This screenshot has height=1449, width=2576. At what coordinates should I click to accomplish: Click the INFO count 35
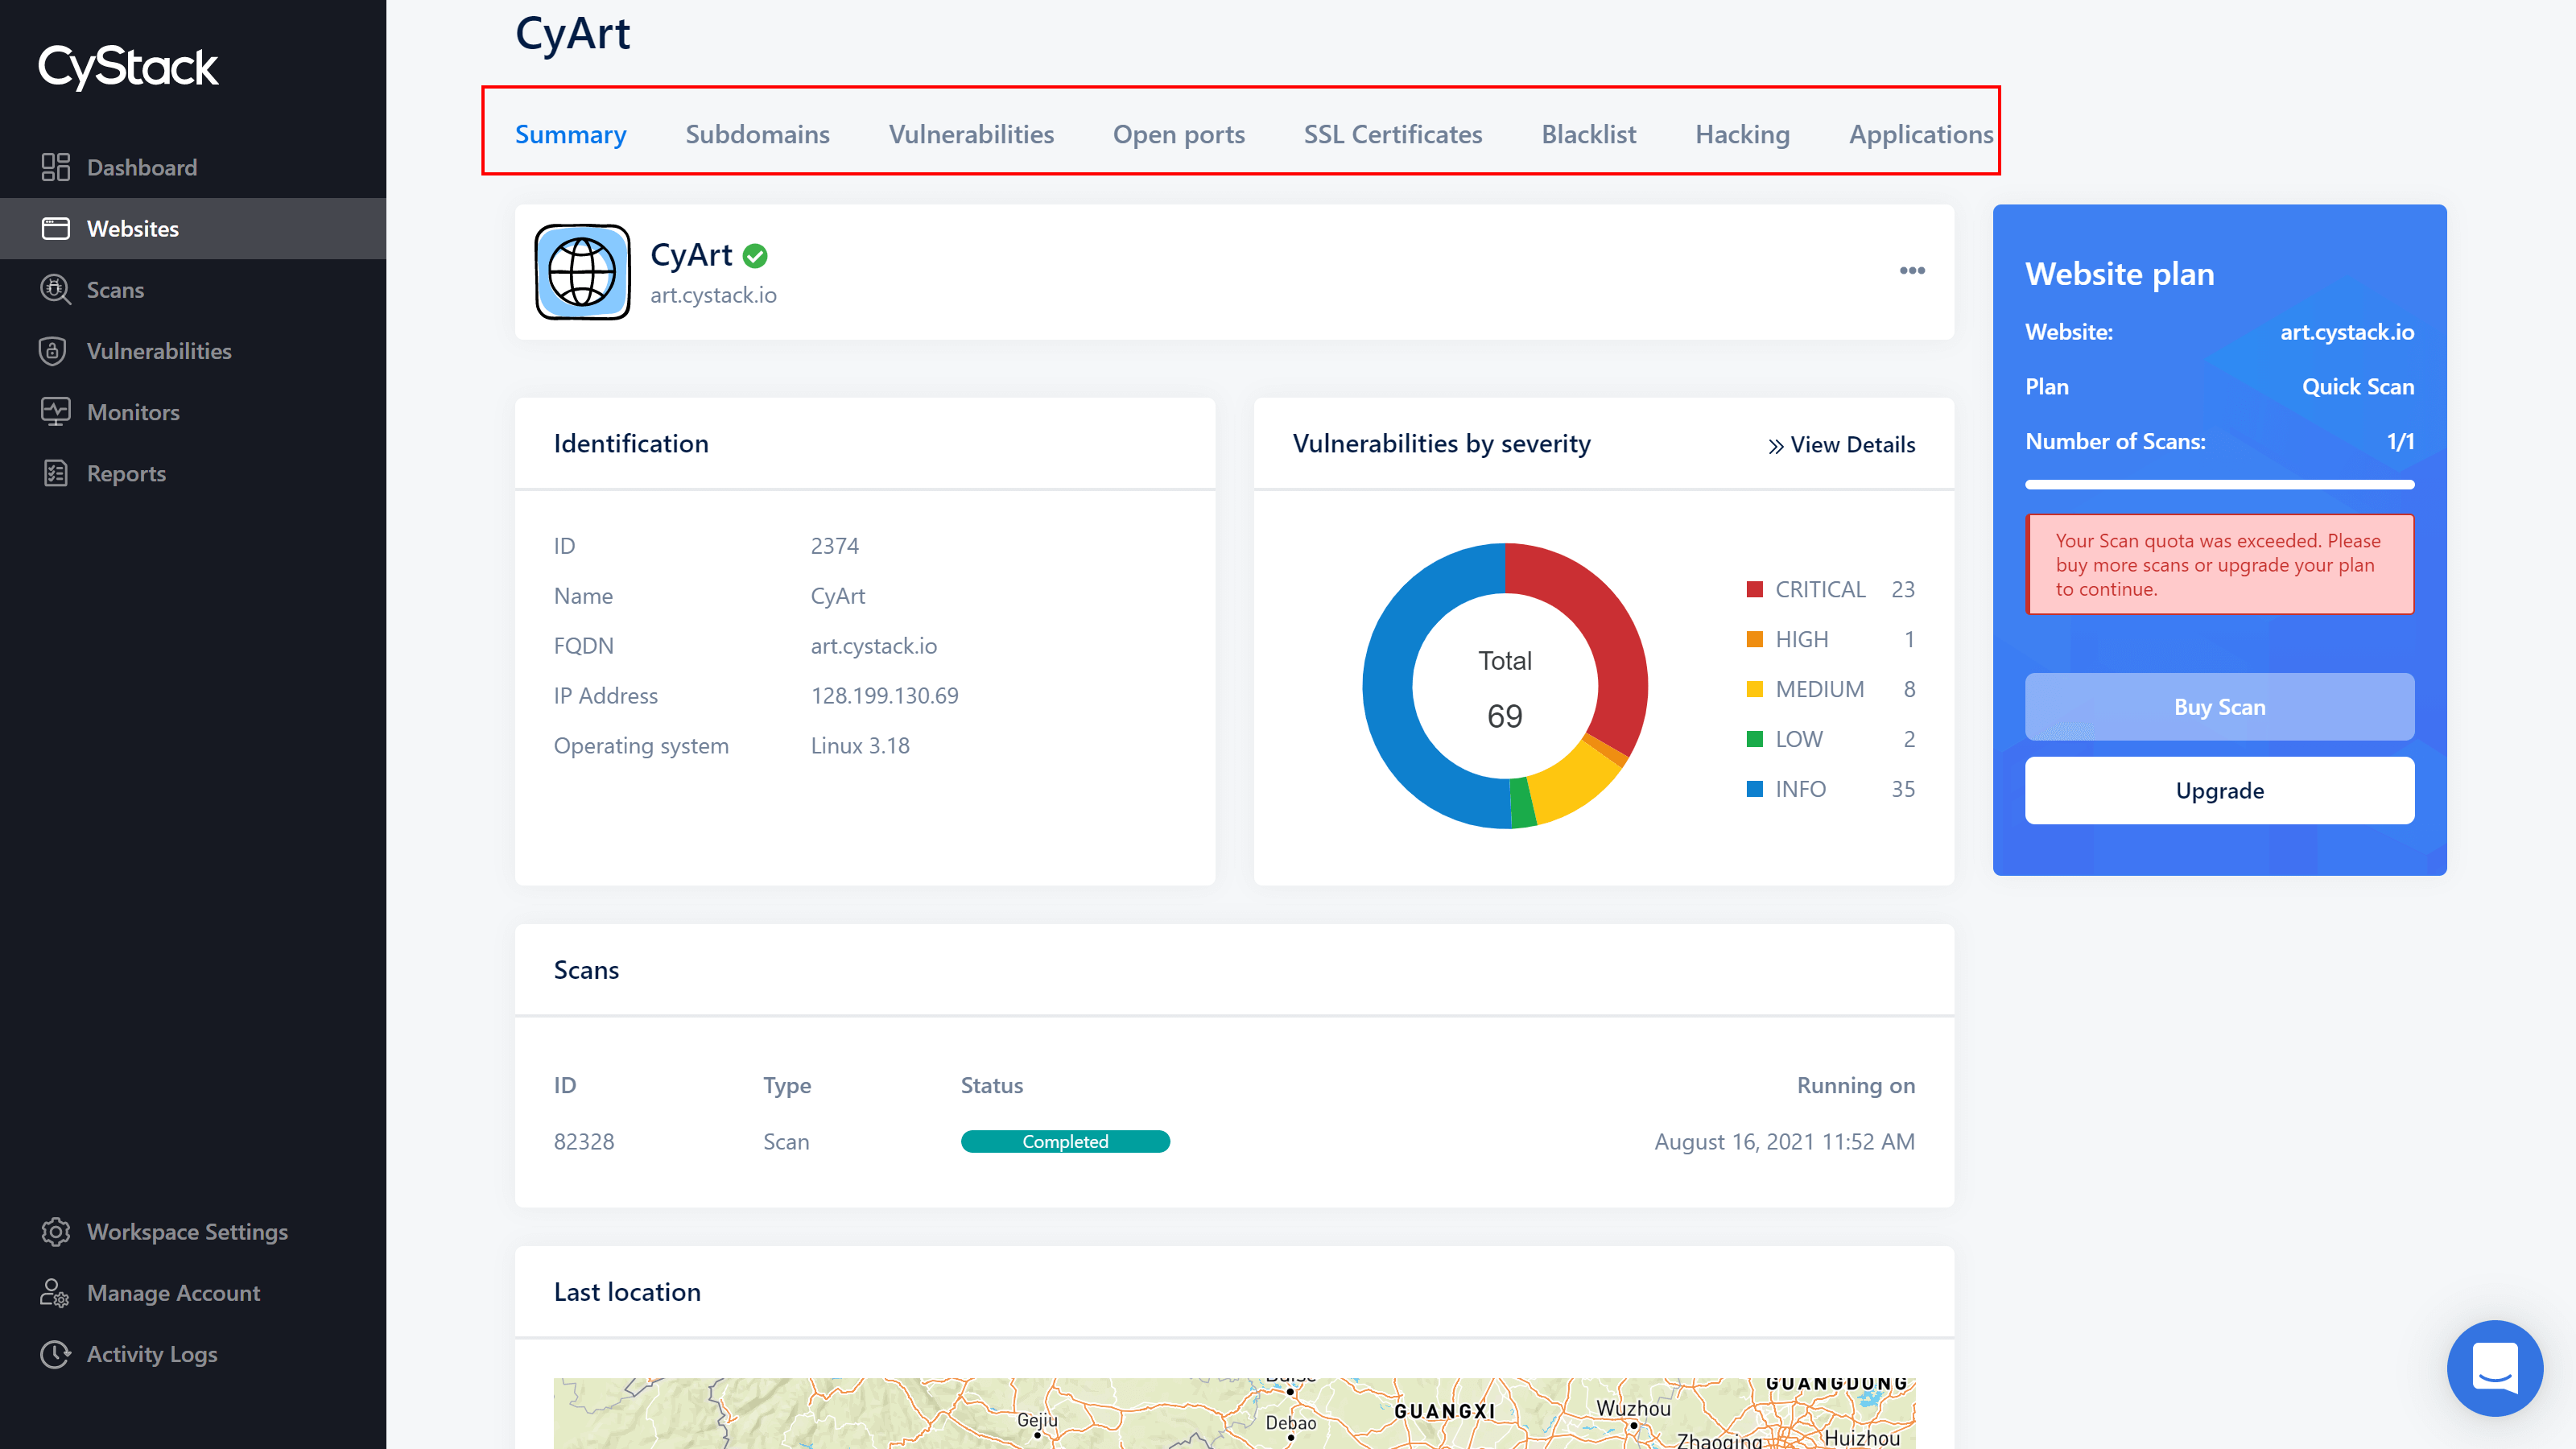click(1902, 789)
